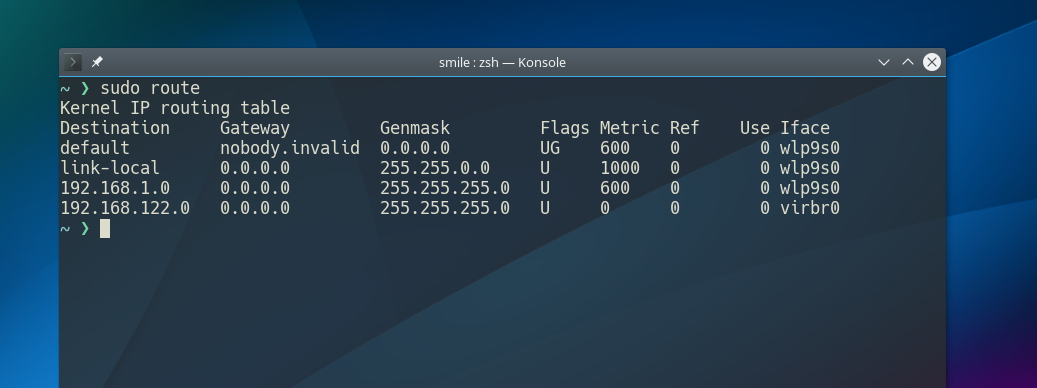Select the 'Iface' column header
This screenshot has width=1037, height=388.
(x=805, y=128)
